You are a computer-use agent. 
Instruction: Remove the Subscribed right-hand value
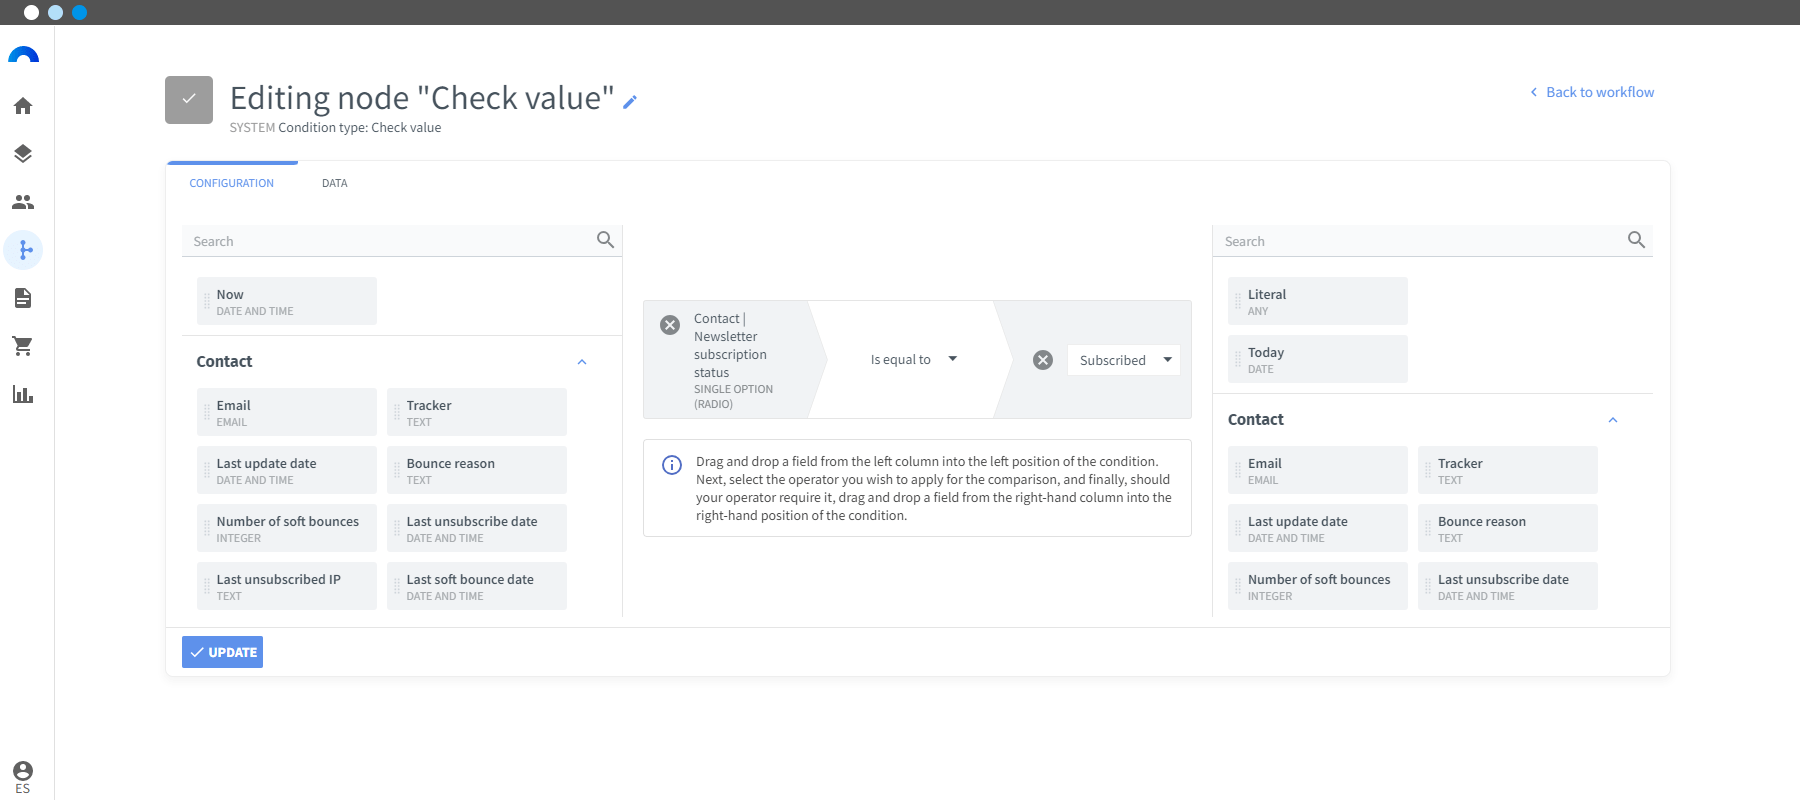pyautogui.click(x=1043, y=360)
